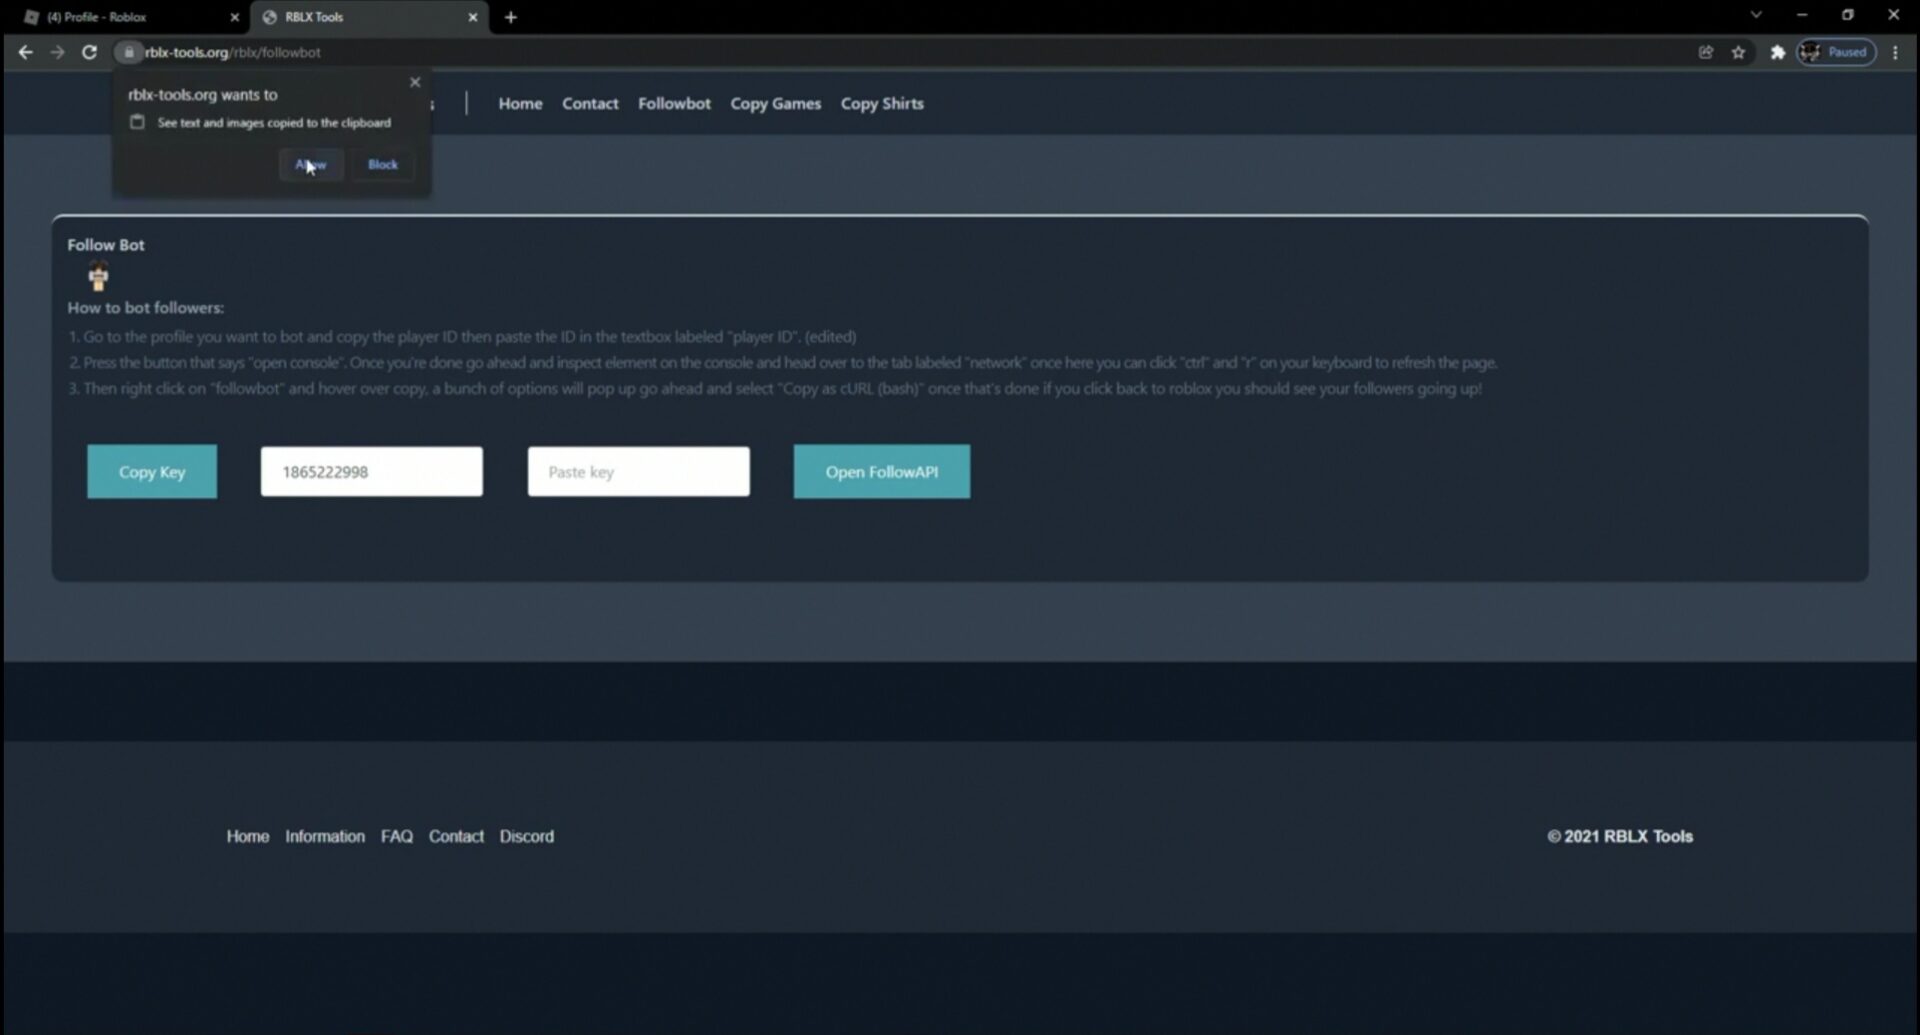Switch to the Followbot menu item
The width and height of the screenshot is (1920, 1035).
click(674, 103)
